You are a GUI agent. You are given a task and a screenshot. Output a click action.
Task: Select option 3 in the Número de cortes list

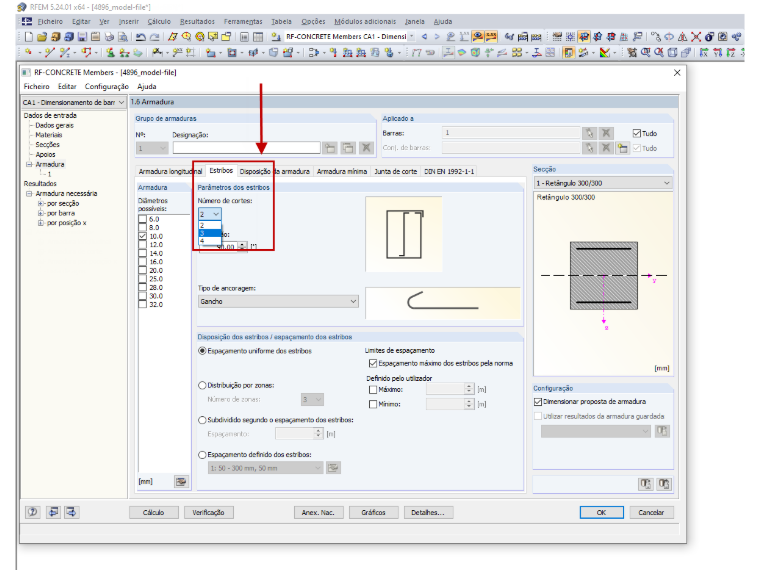210,233
